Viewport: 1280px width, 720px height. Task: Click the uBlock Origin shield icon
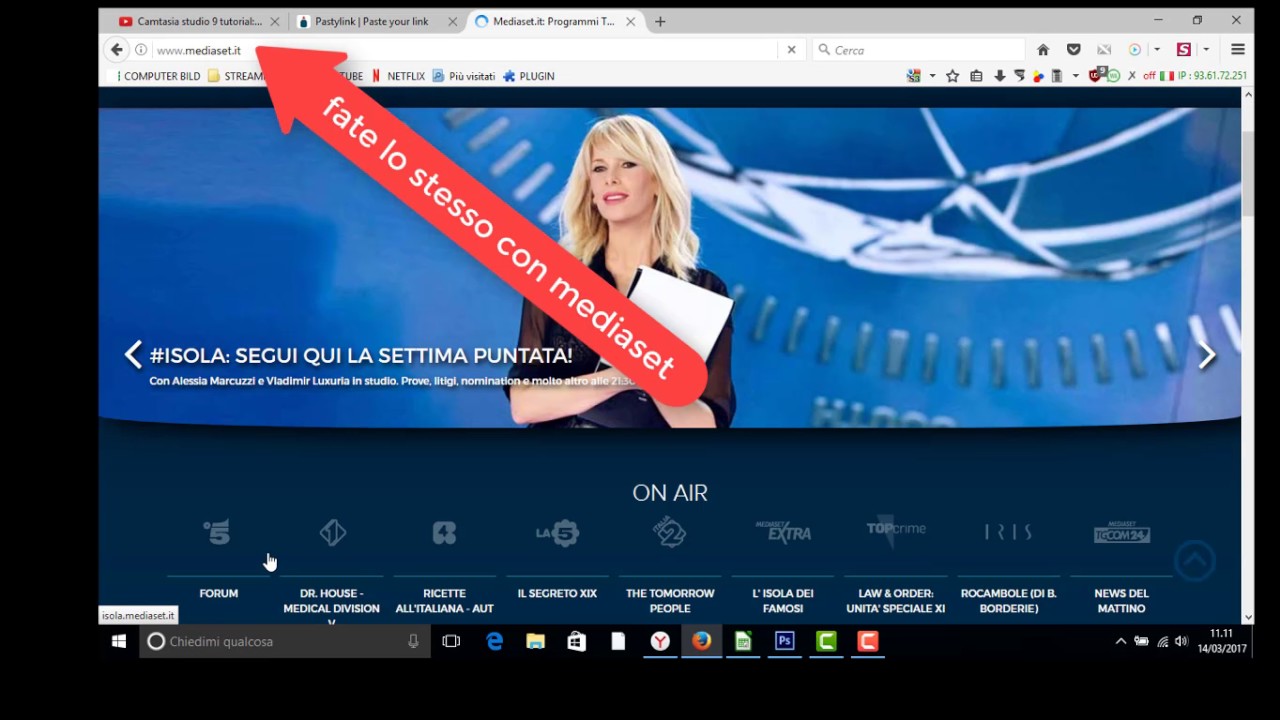[1094, 76]
